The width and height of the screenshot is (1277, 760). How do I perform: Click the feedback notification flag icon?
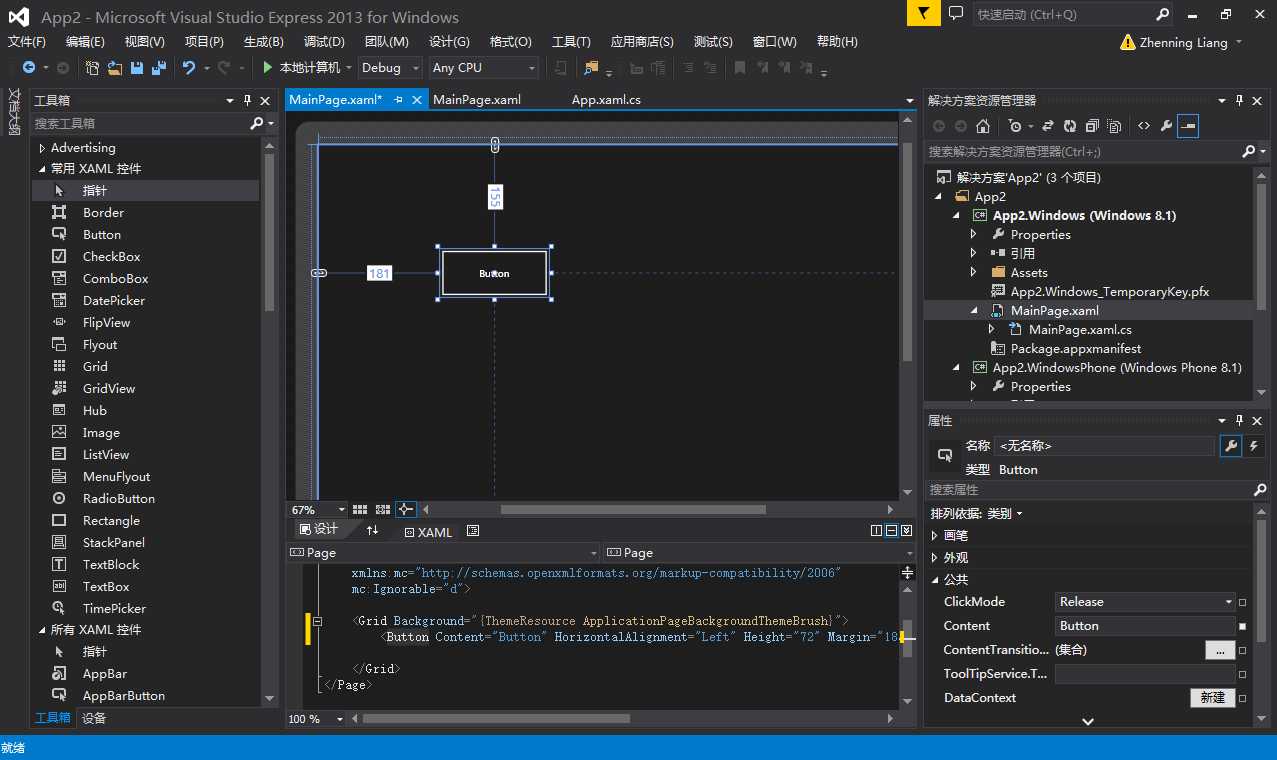(x=923, y=13)
